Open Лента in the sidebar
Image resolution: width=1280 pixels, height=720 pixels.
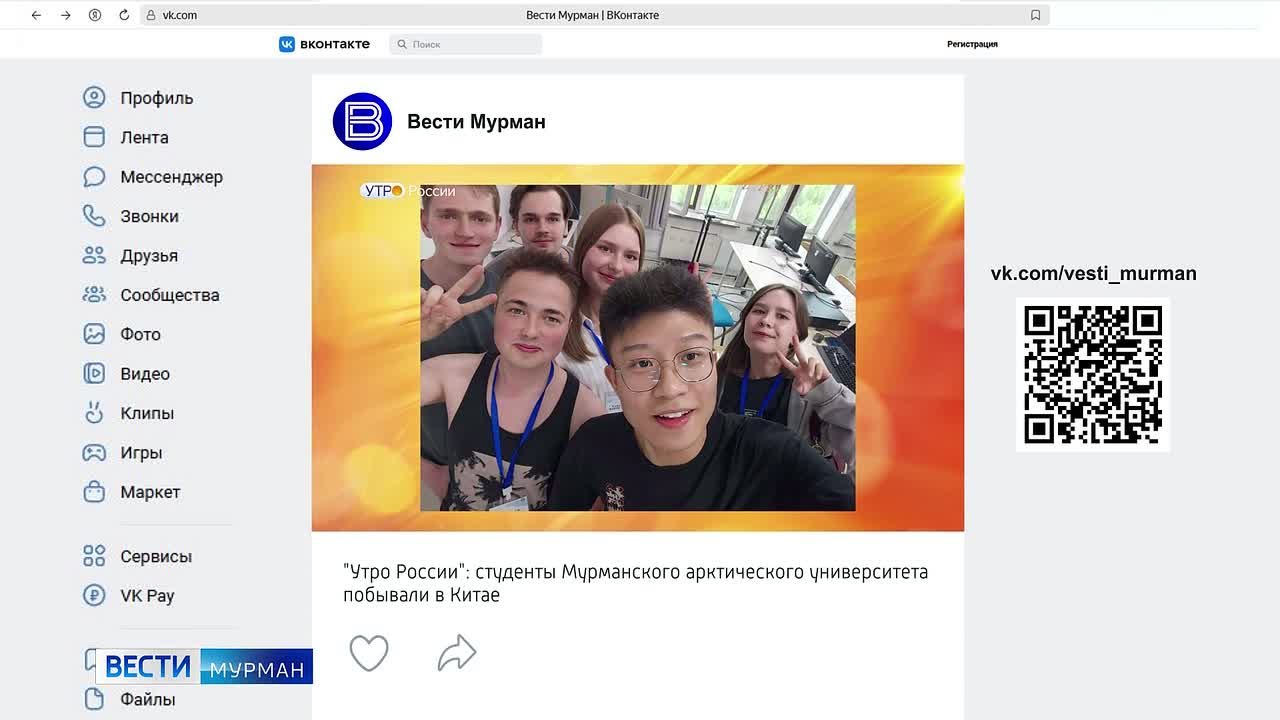click(x=145, y=137)
